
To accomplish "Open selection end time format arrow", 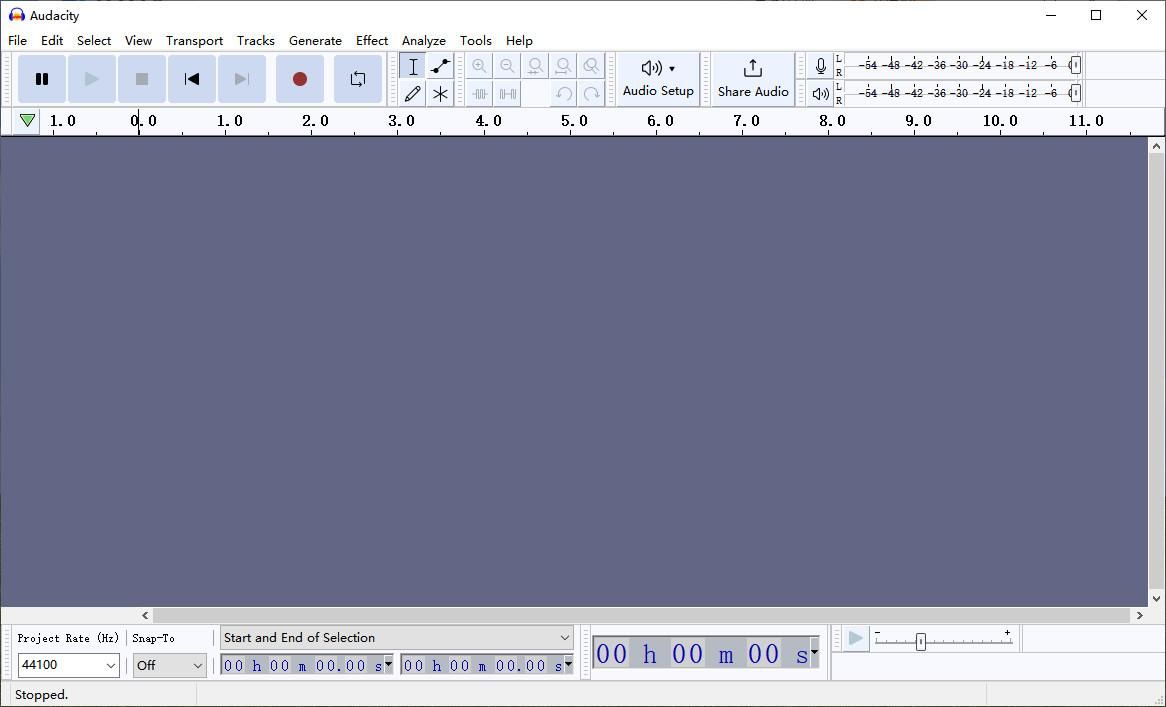I will [x=568, y=664].
